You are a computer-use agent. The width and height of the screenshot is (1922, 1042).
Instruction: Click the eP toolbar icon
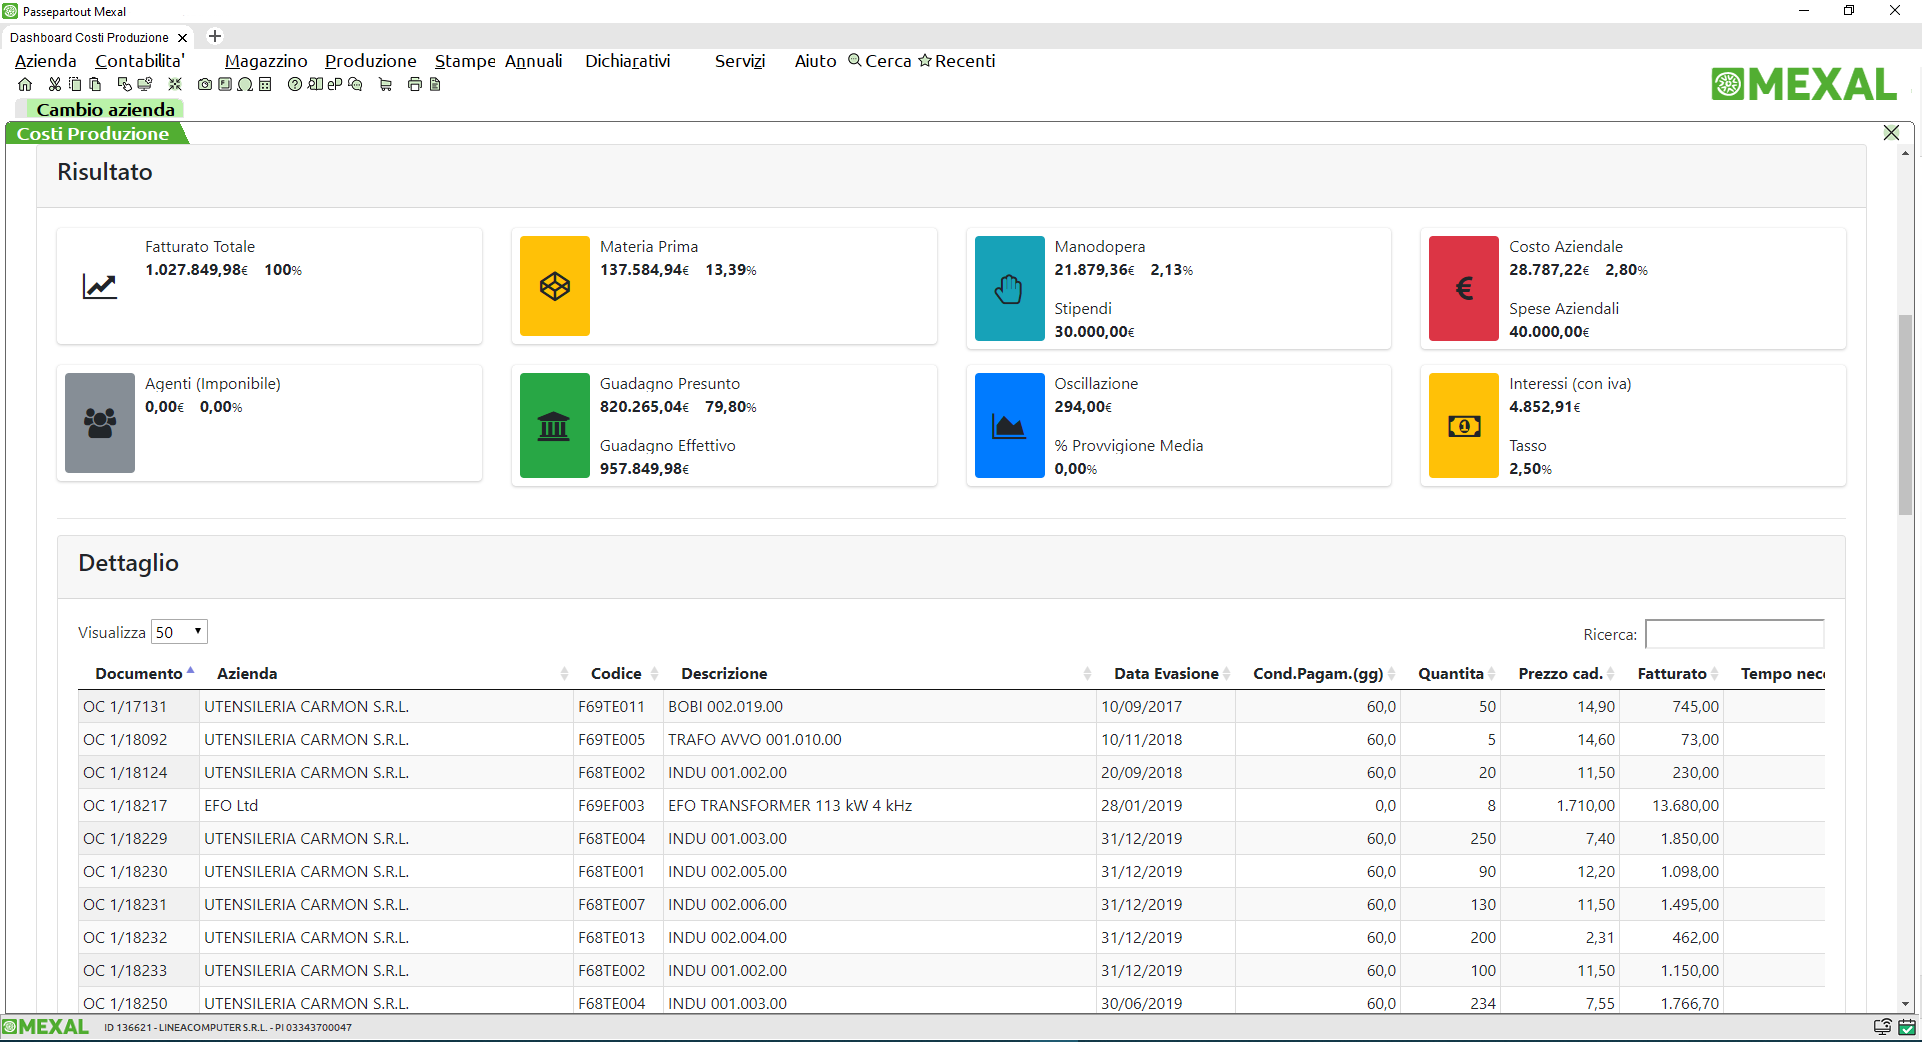(335, 85)
